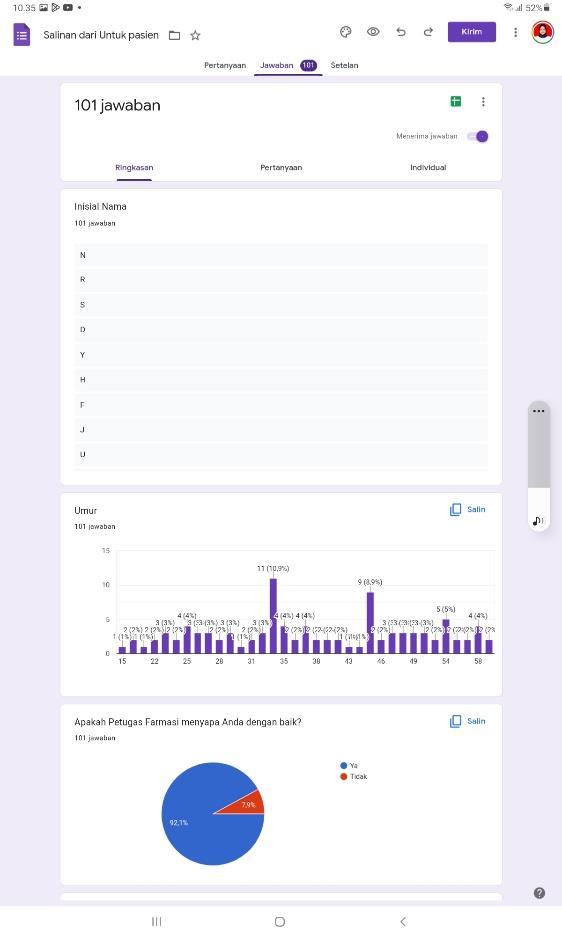
Task: Star the form with the star icon
Action: point(195,35)
